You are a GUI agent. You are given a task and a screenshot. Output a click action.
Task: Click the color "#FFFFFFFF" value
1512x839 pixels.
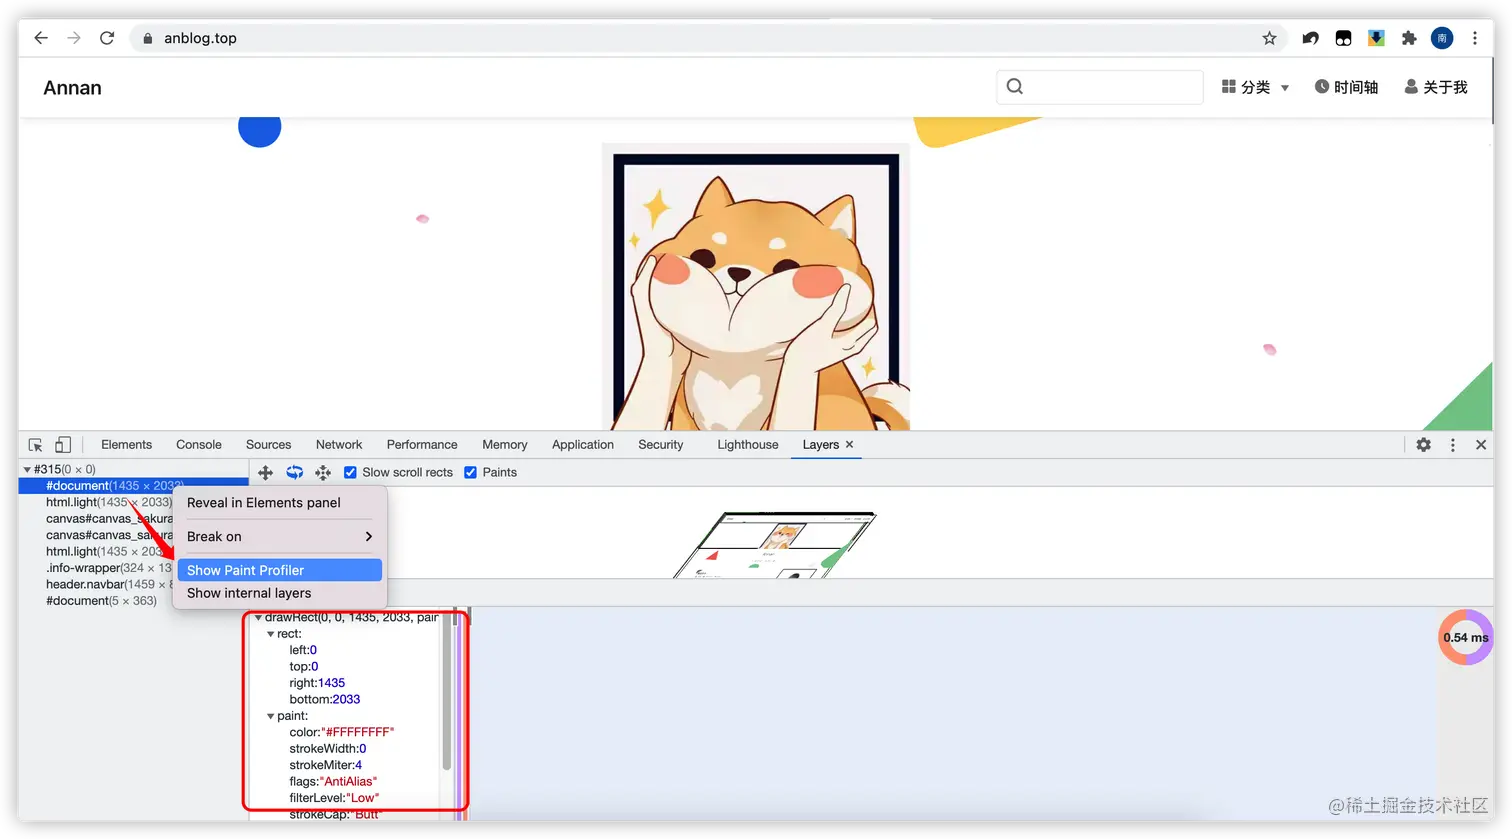358,732
